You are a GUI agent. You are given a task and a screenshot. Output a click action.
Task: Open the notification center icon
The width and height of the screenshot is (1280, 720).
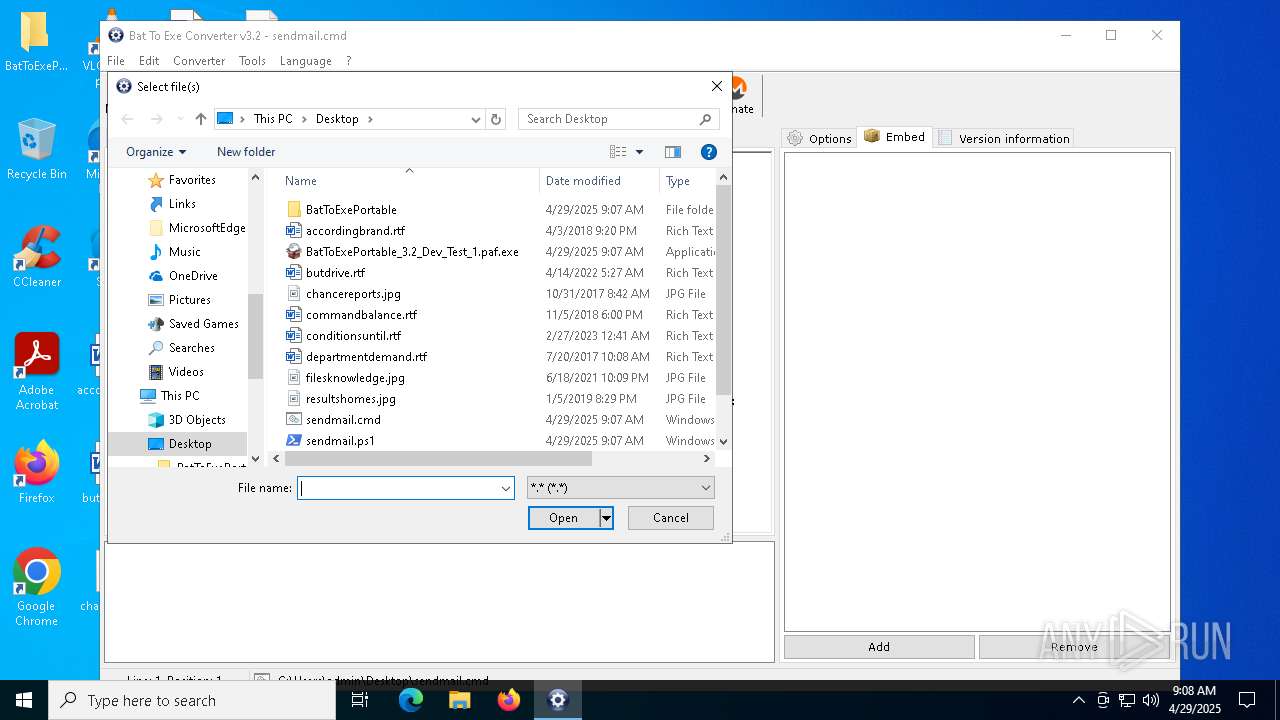click(x=1247, y=700)
